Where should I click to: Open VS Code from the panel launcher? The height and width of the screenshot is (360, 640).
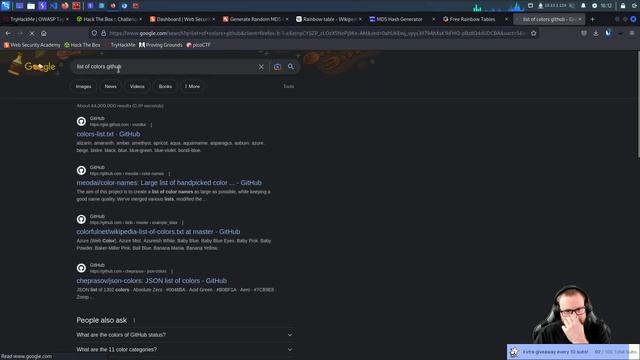coord(53,6)
